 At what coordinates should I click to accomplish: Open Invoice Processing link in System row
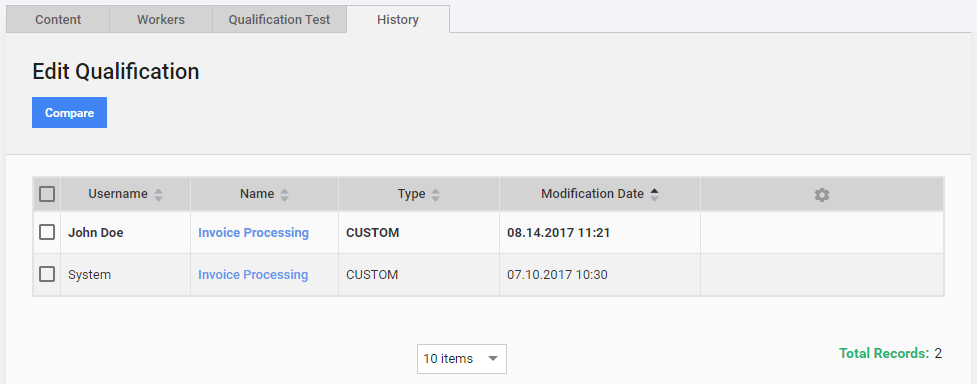pyautogui.click(x=253, y=274)
